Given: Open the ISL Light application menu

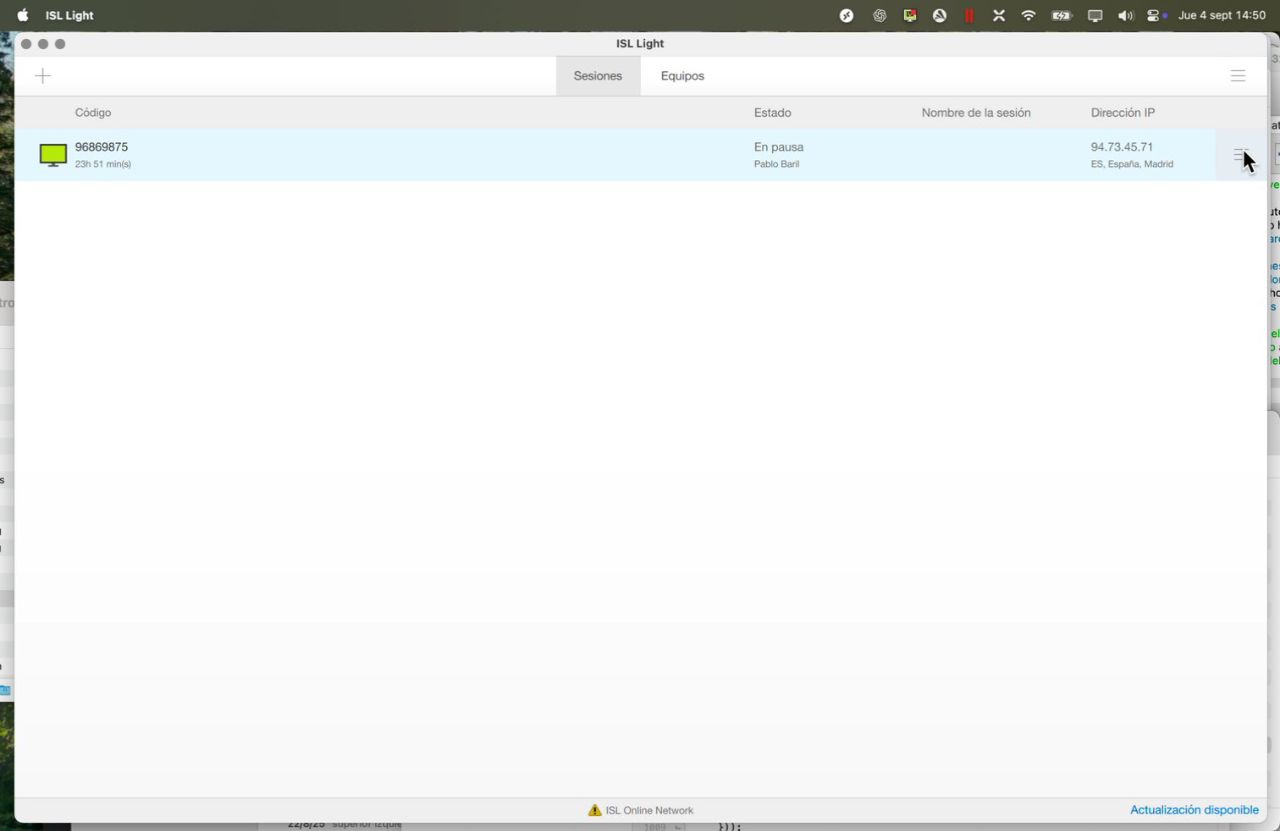Looking at the screenshot, I should tap(69, 16).
